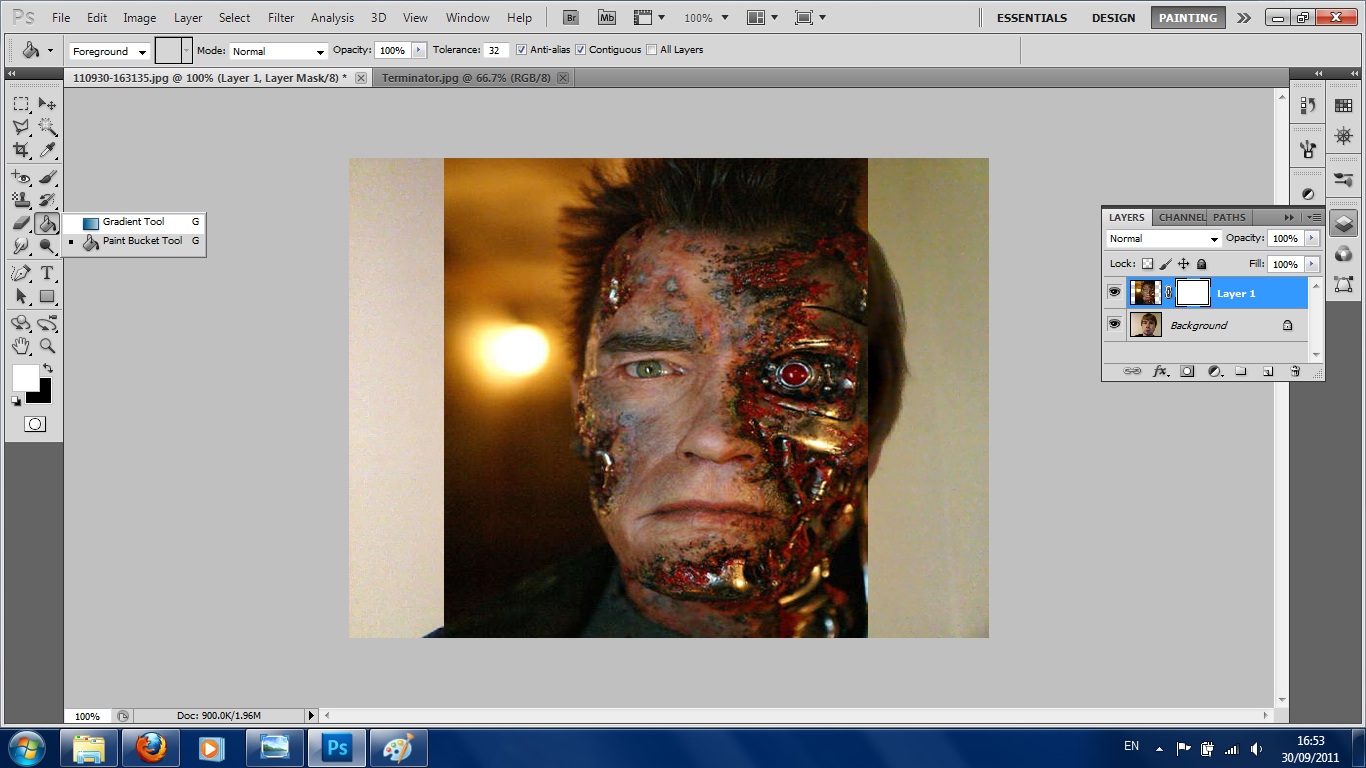1366x768 pixels.
Task: Toggle Quick Mask mode
Action: [x=35, y=424]
